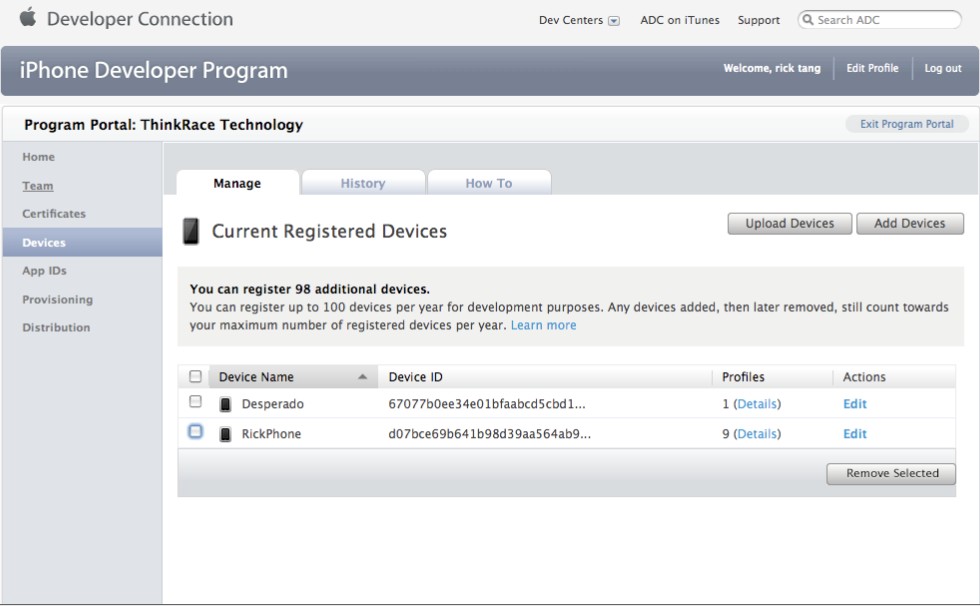This screenshot has height=606, width=980.
Task: Click the Device Name column header
Action: tap(256, 377)
